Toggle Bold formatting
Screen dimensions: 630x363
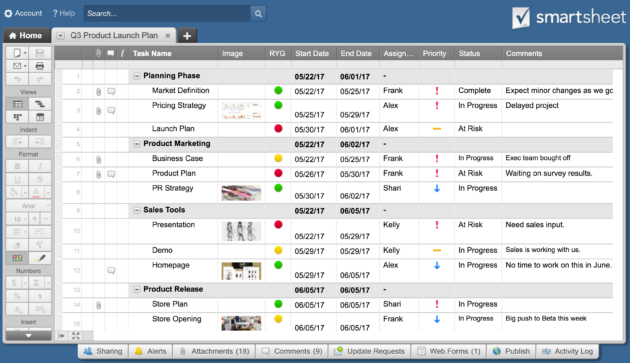(x=17, y=166)
